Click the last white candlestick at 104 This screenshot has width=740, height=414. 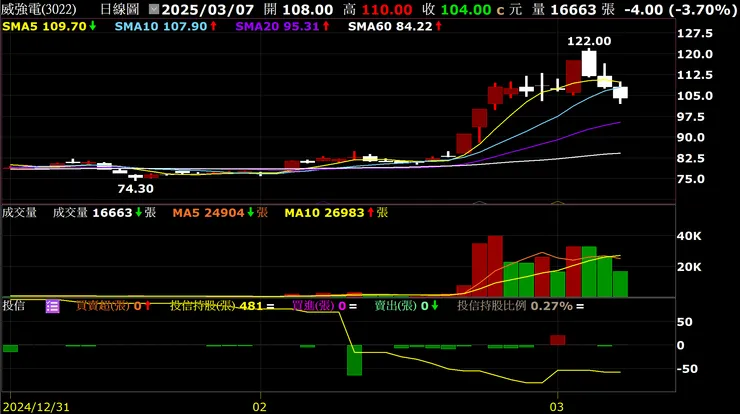620,93
